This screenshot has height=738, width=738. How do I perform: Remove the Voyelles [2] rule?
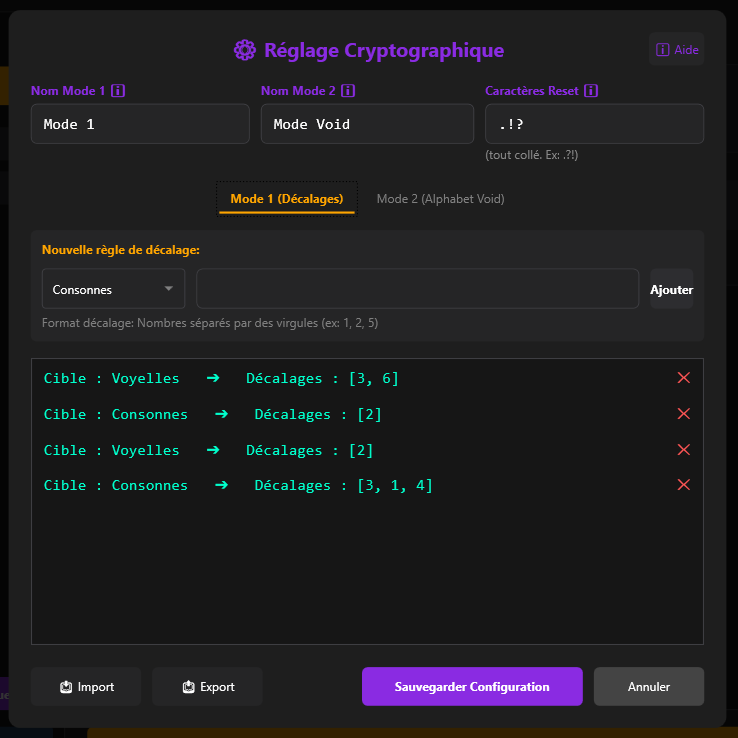tap(684, 450)
